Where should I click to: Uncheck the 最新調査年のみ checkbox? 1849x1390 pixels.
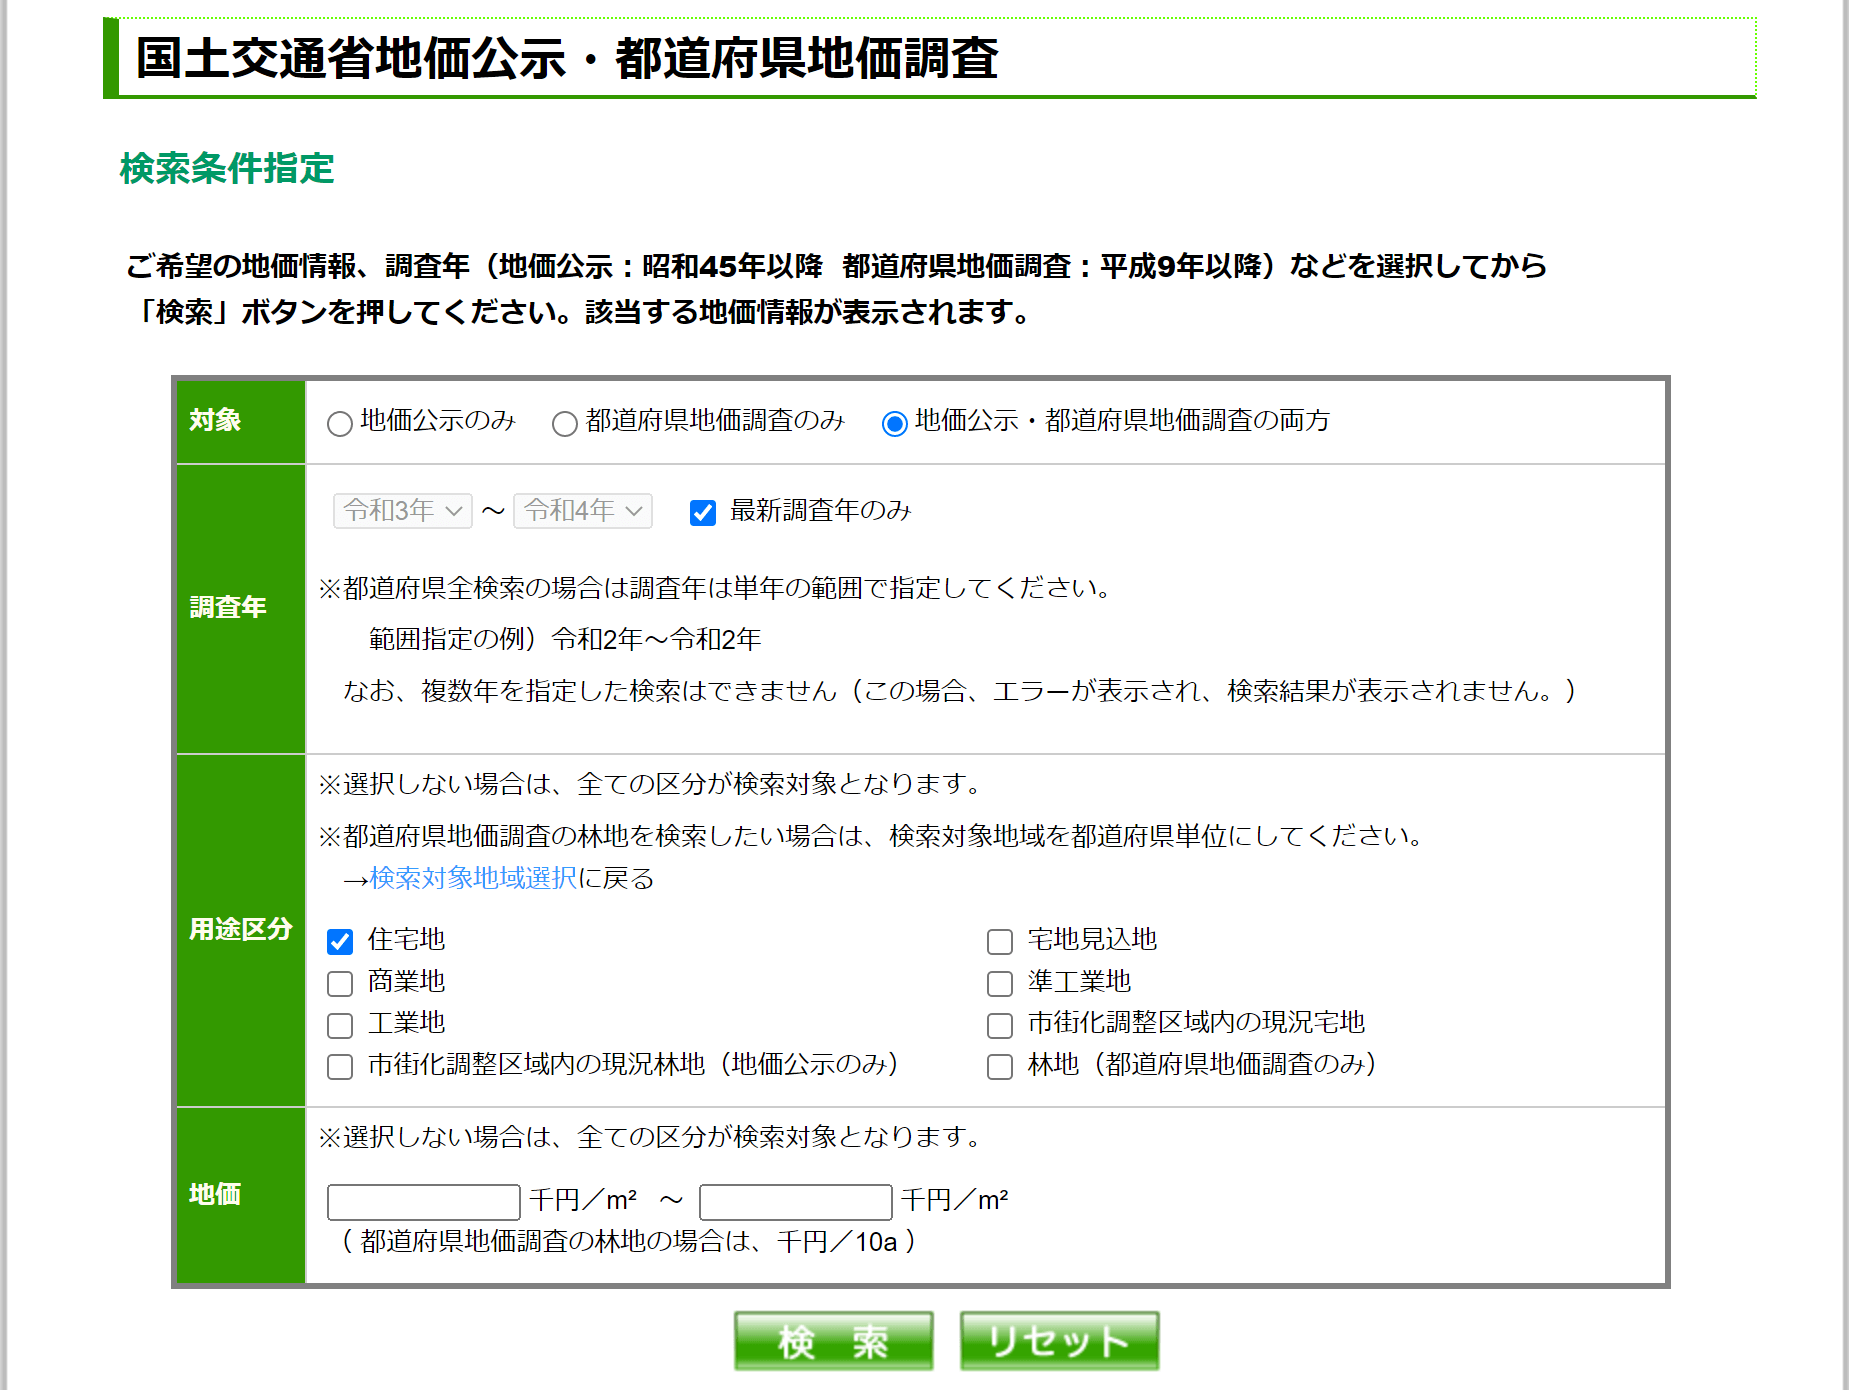point(703,513)
